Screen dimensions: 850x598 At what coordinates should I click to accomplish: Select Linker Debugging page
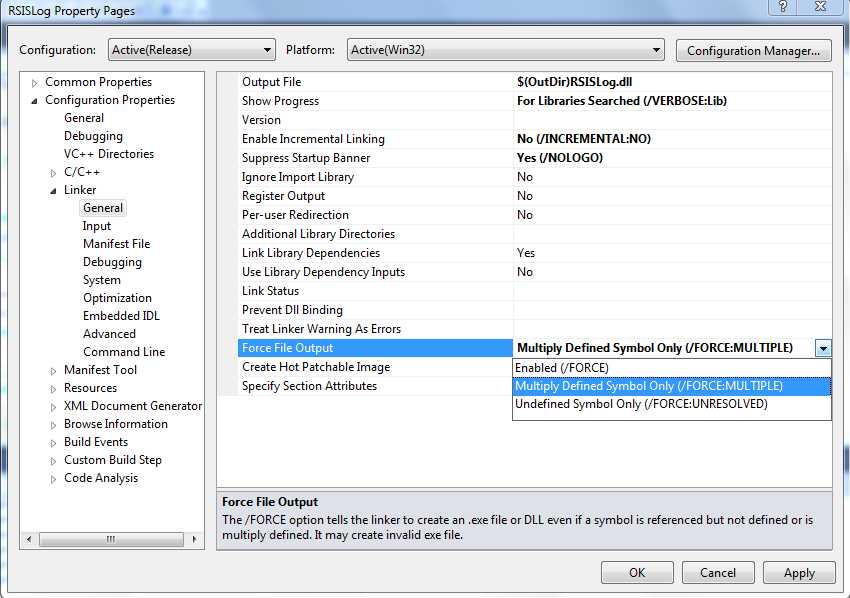coord(112,261)
